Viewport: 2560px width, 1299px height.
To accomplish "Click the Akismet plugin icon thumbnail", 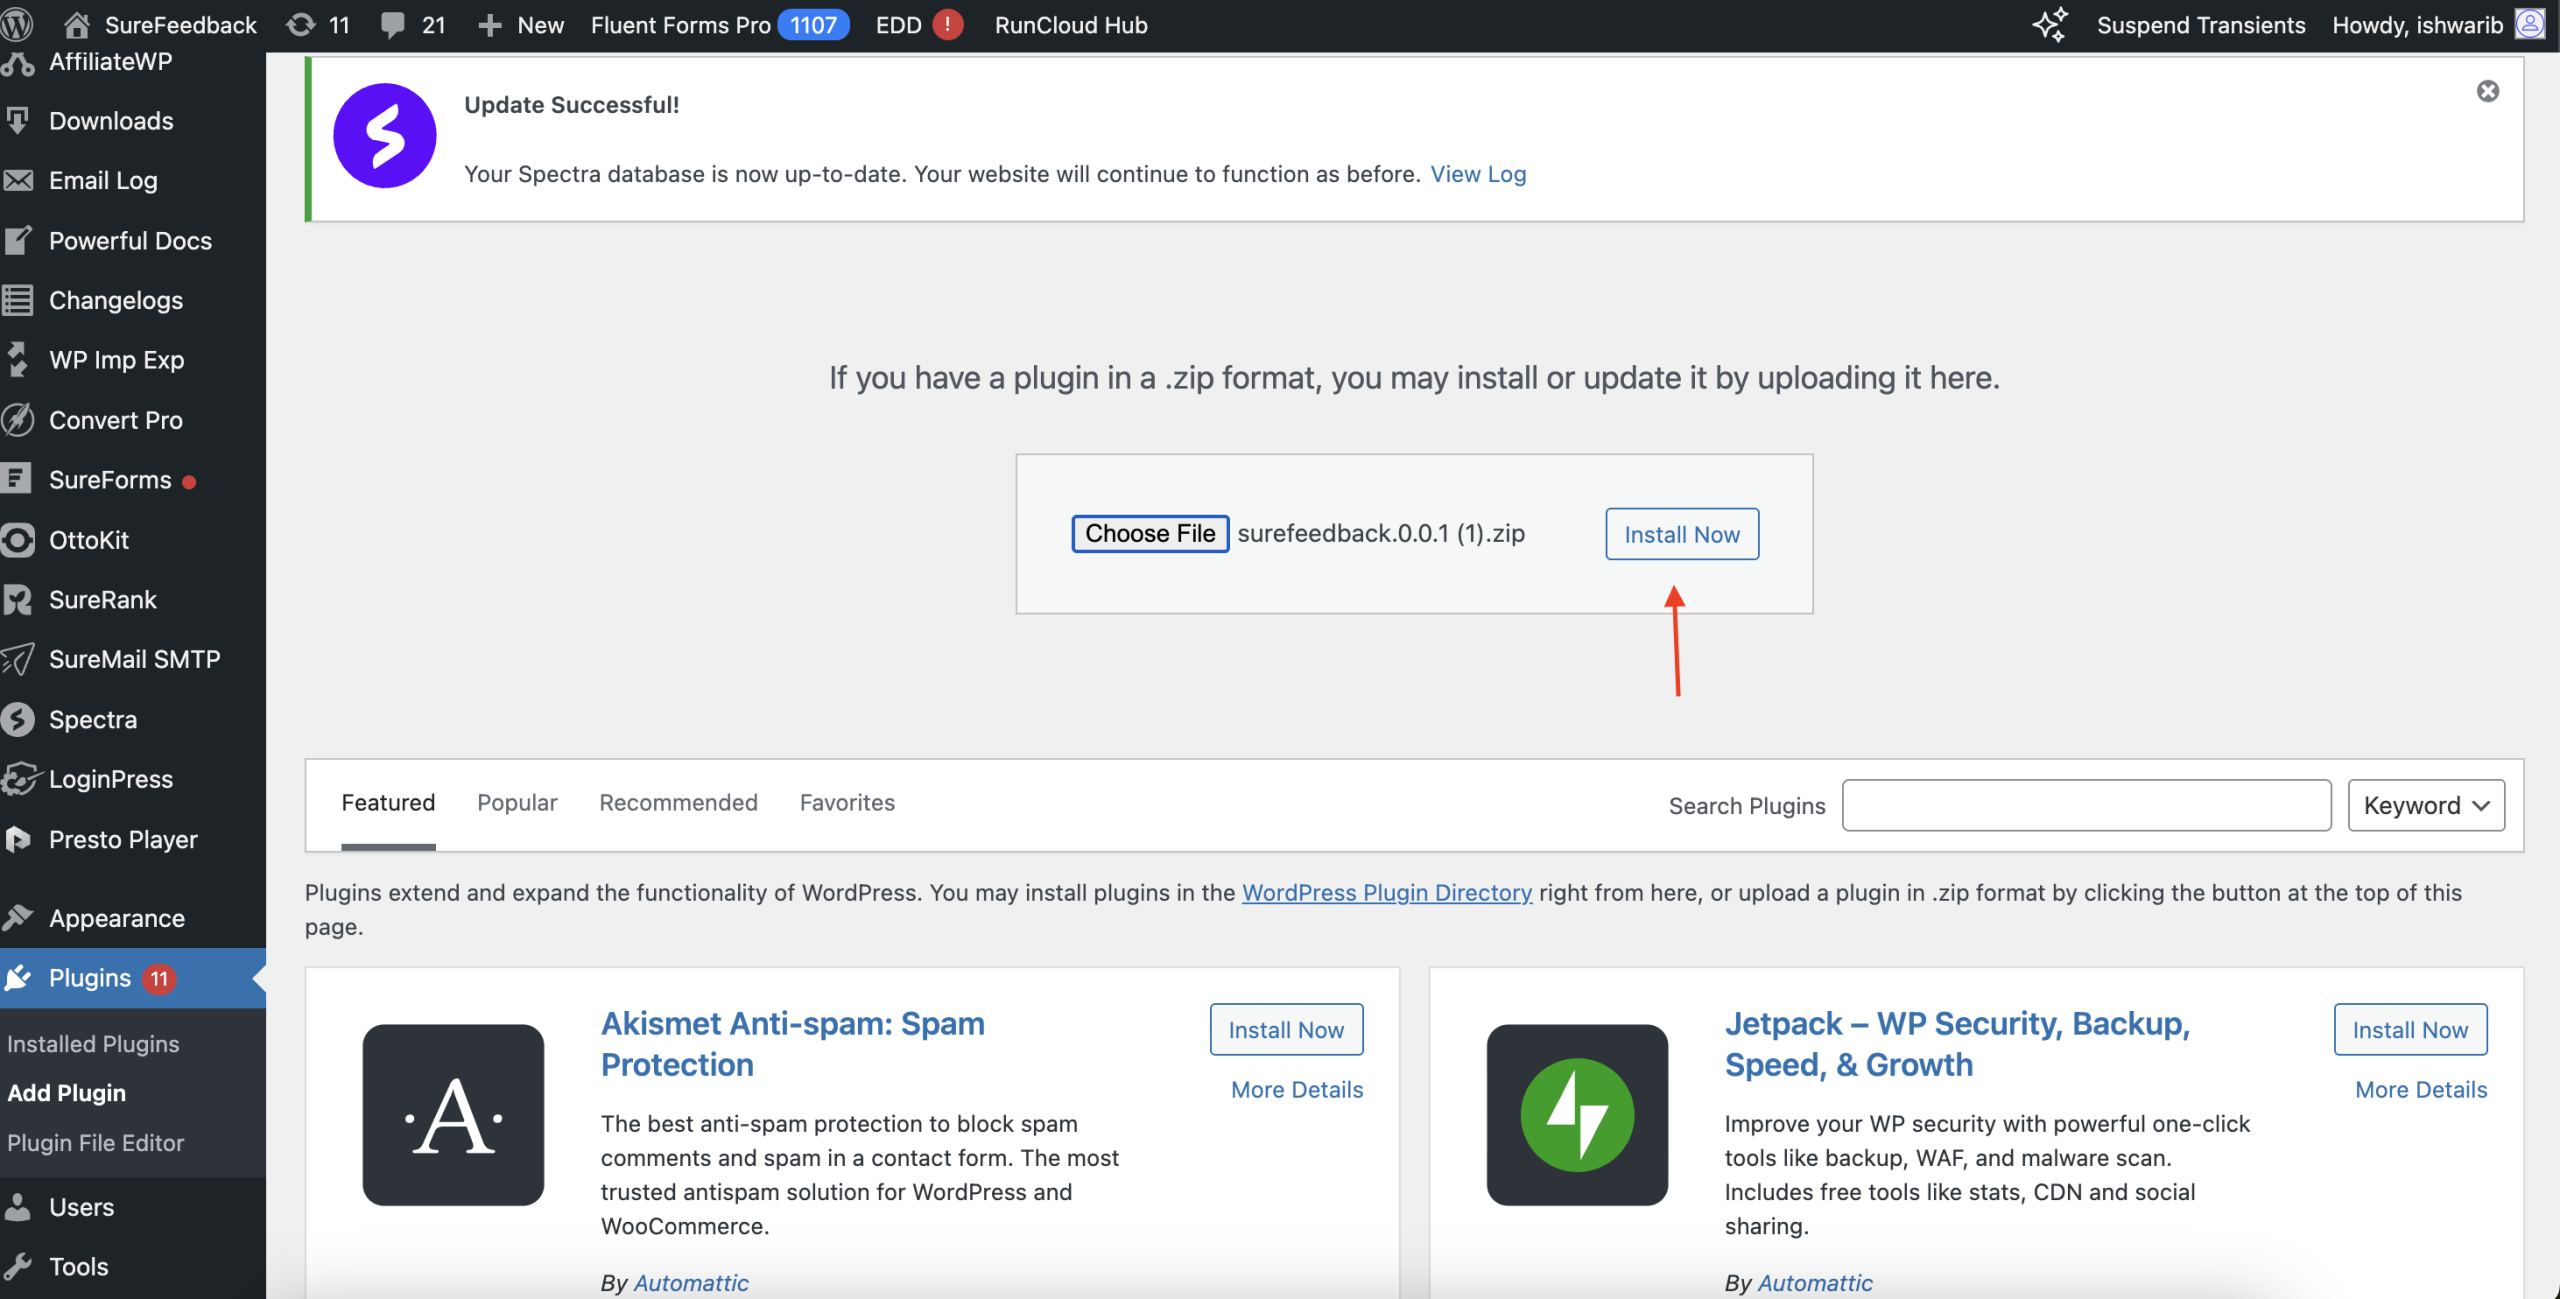I will coord(453,1114).
